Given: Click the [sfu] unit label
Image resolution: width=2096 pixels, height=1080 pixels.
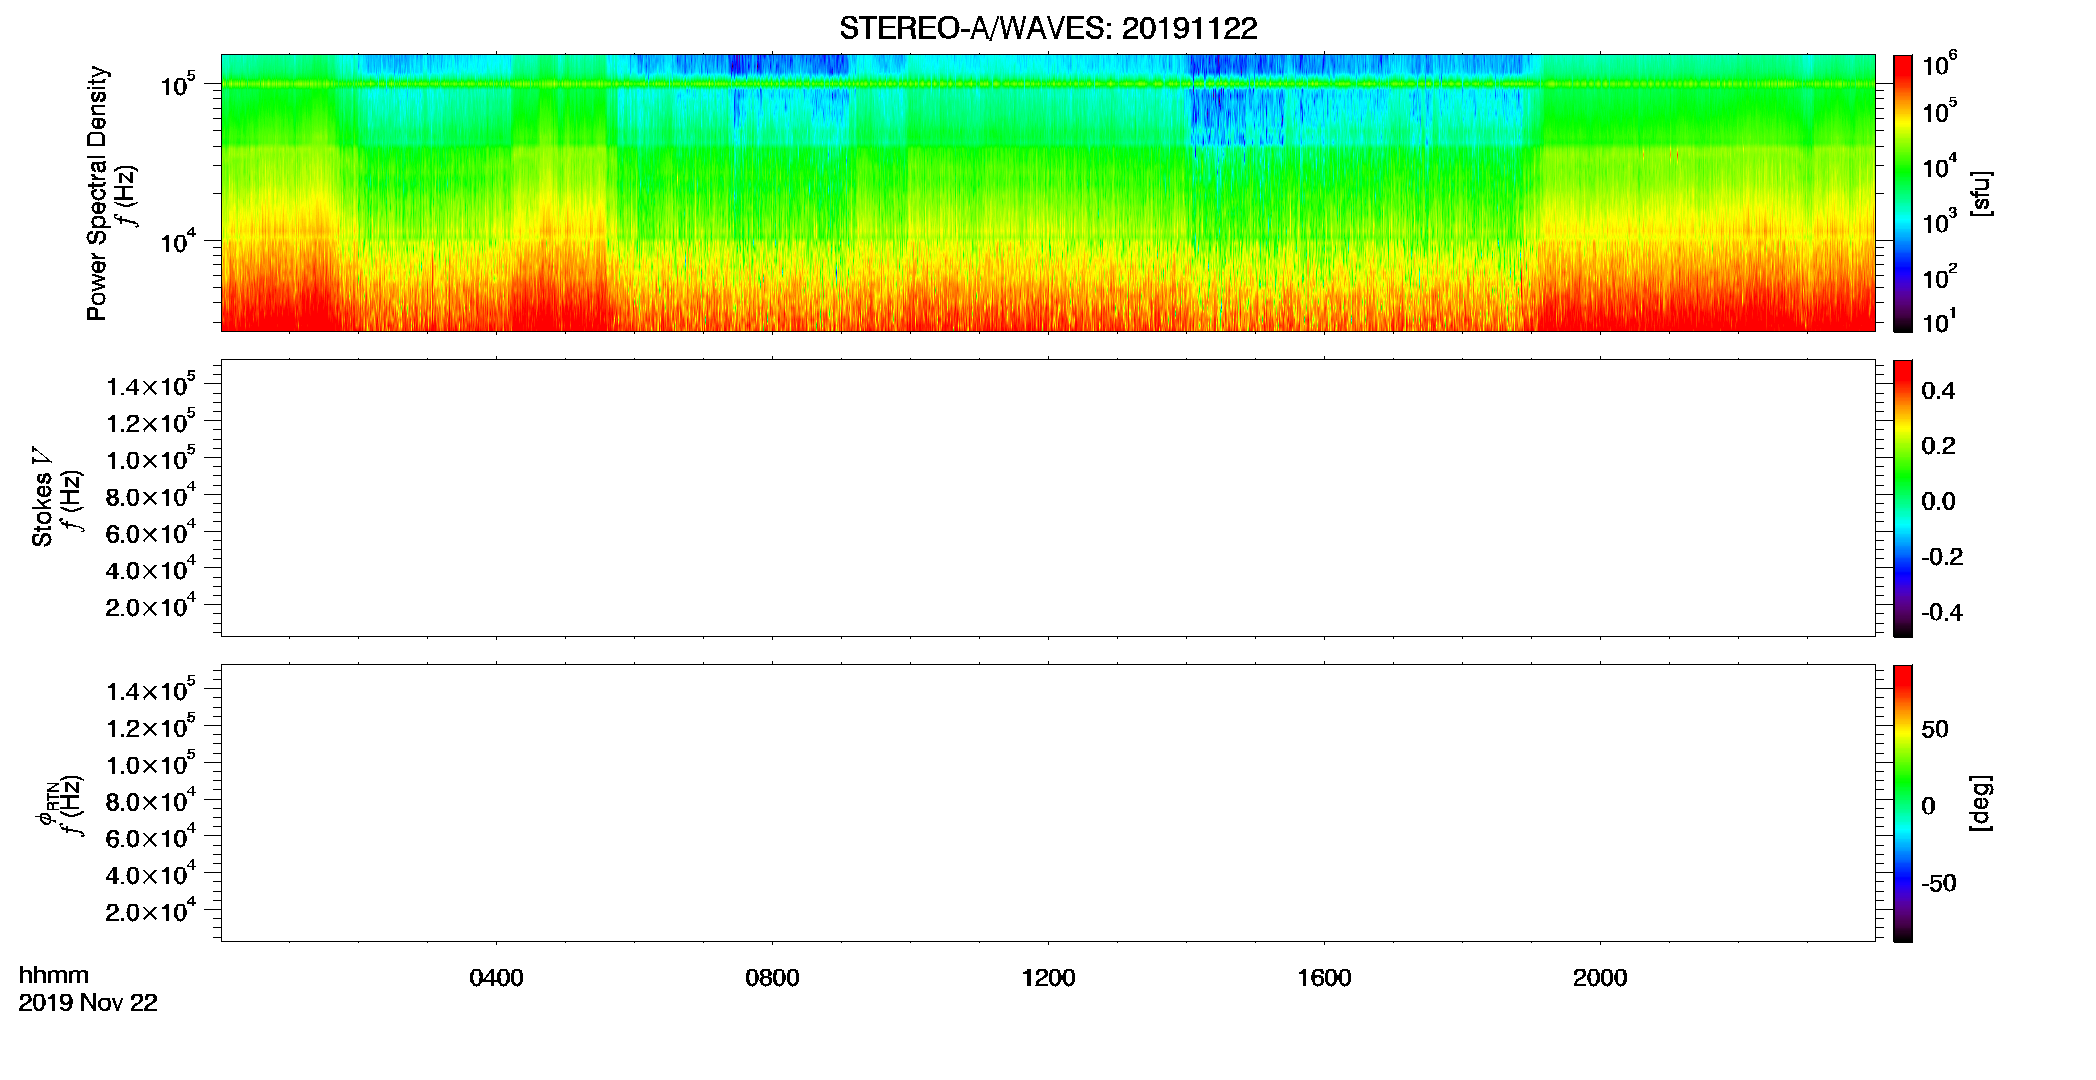Looking at the screenshot, I should tap(1980, 193).
